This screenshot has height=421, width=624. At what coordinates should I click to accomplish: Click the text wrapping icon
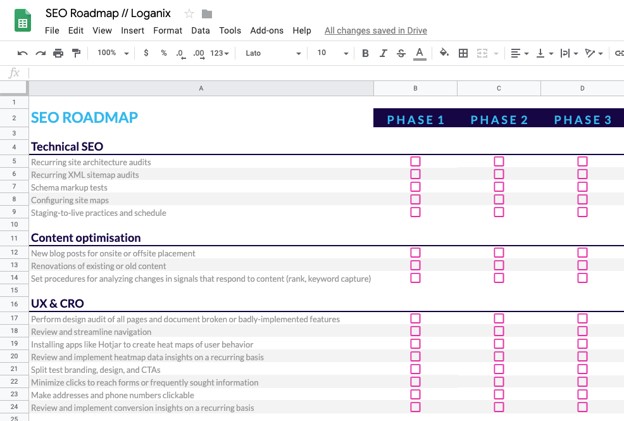pos(565,53)
